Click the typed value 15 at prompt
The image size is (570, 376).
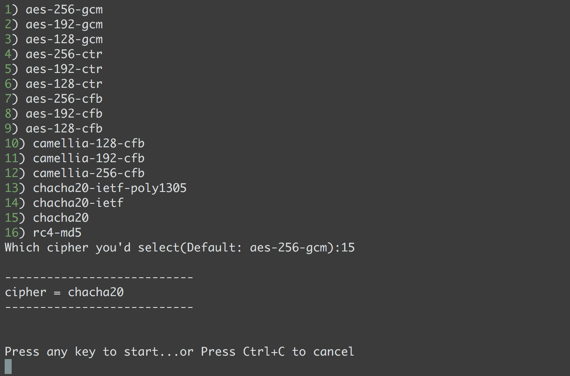(348, 248)
